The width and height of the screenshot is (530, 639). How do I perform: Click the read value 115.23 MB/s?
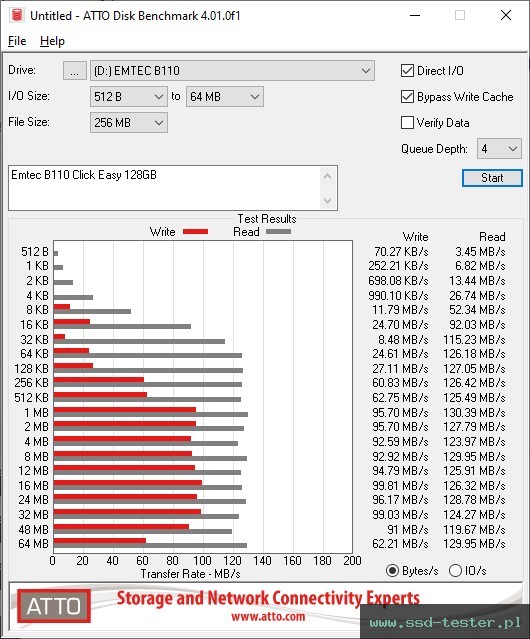tap(474, 339)
